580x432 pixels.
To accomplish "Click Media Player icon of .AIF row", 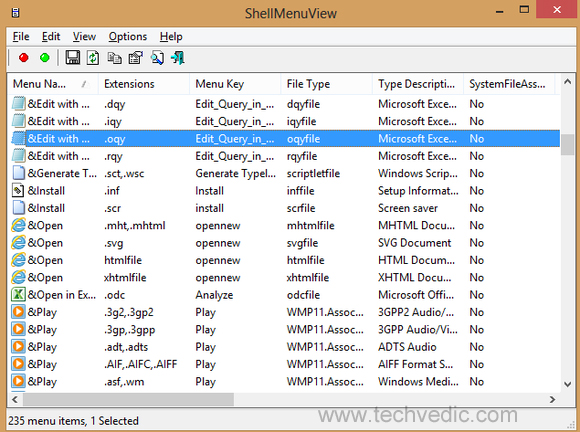I will tap(18, 364).
